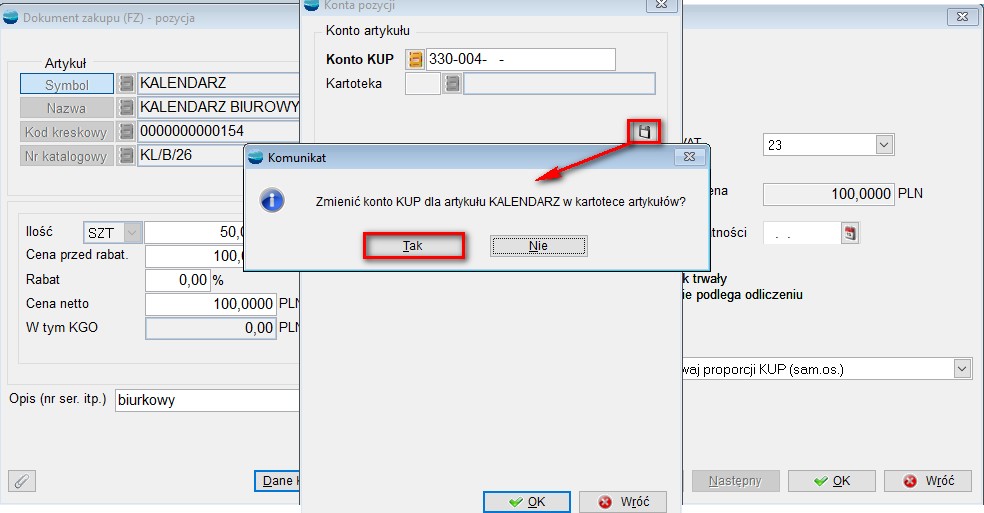This screenshot has width=984, height=513.
Task: Click the Nr katalogowy button
Action: click(66, 156)
